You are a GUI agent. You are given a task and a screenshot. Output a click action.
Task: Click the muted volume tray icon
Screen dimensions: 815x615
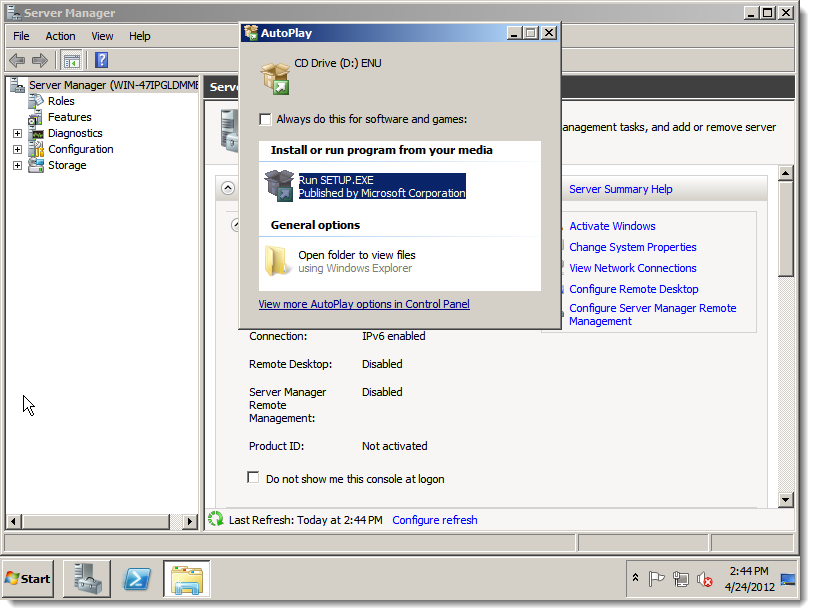point(704,579)
